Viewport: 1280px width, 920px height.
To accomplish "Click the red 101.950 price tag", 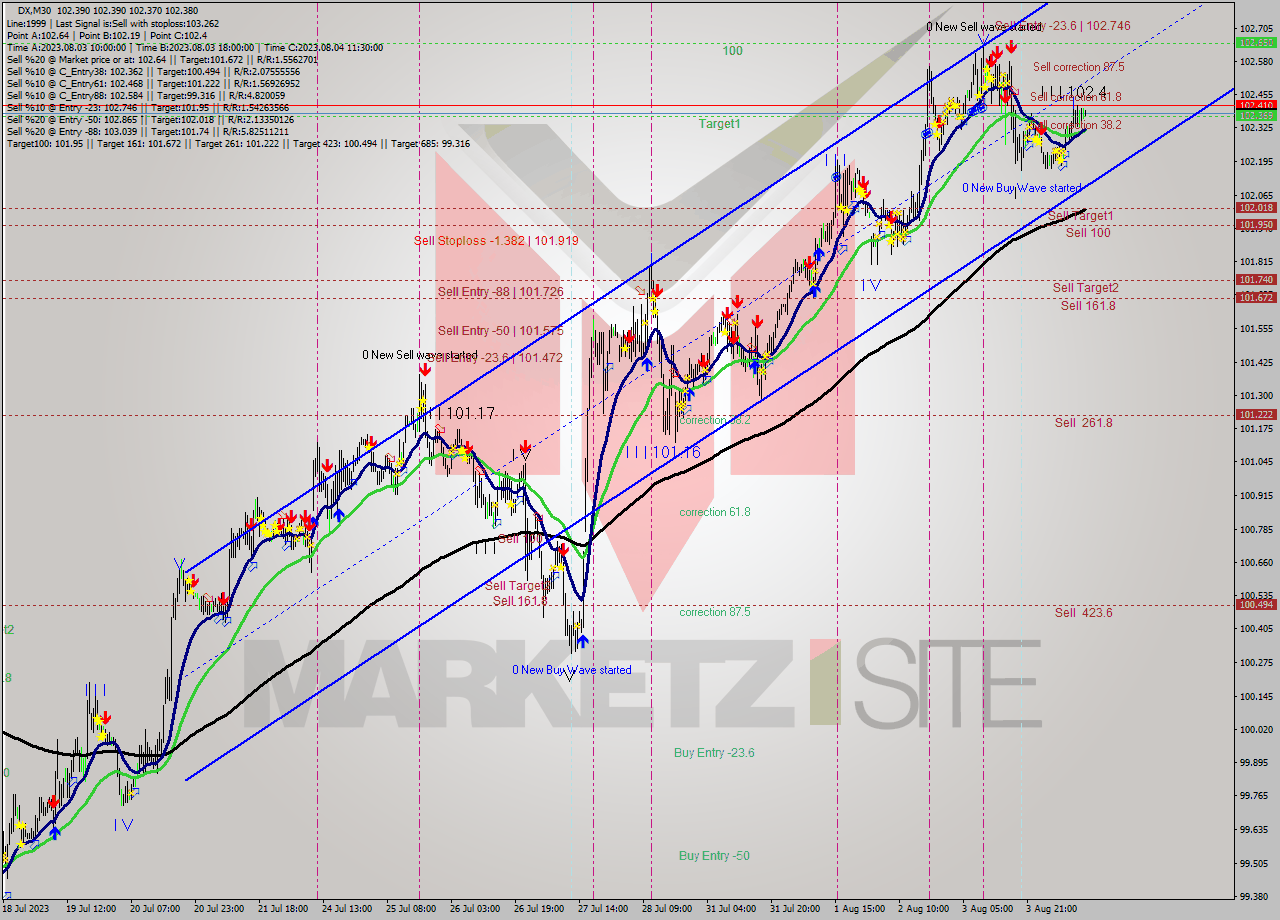I will click(x=1256, y=225).
